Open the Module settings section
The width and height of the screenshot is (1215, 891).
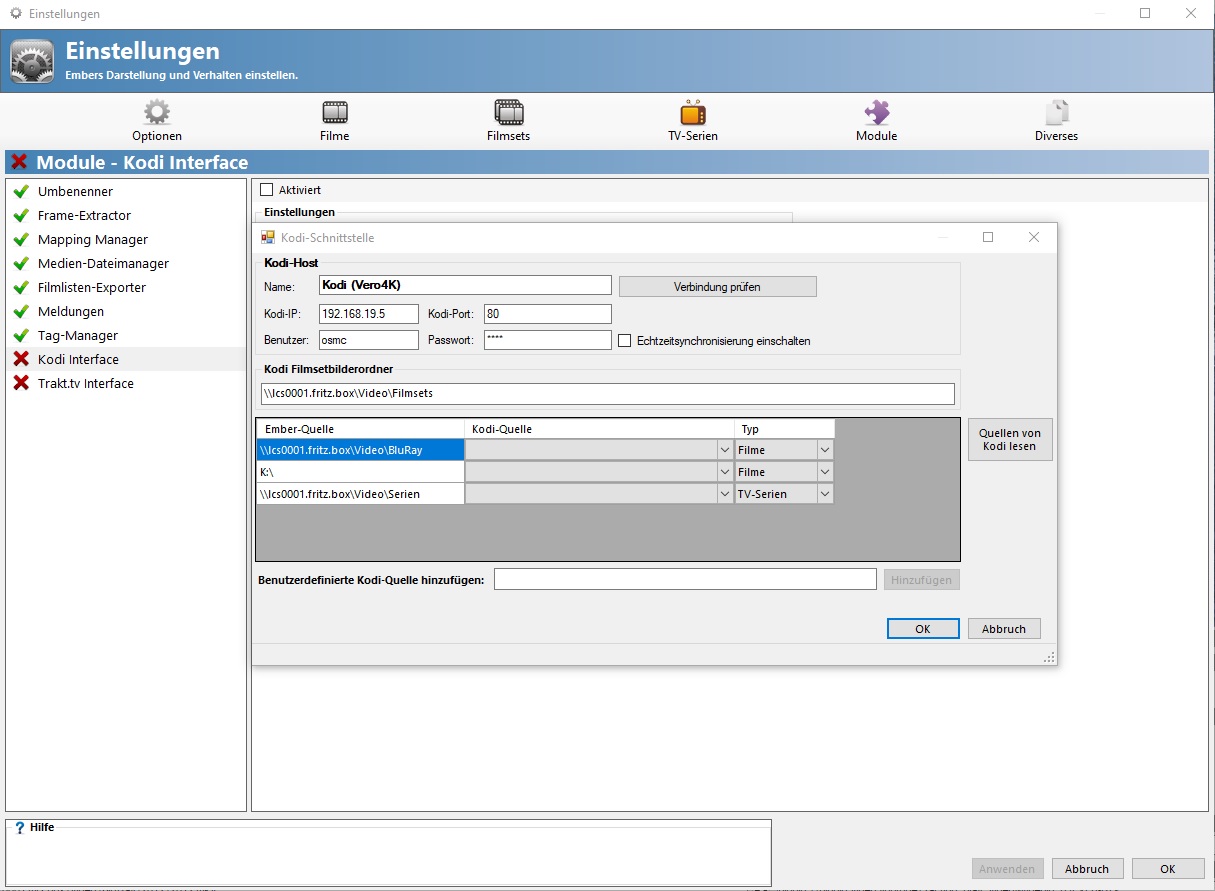click(876, 121)
